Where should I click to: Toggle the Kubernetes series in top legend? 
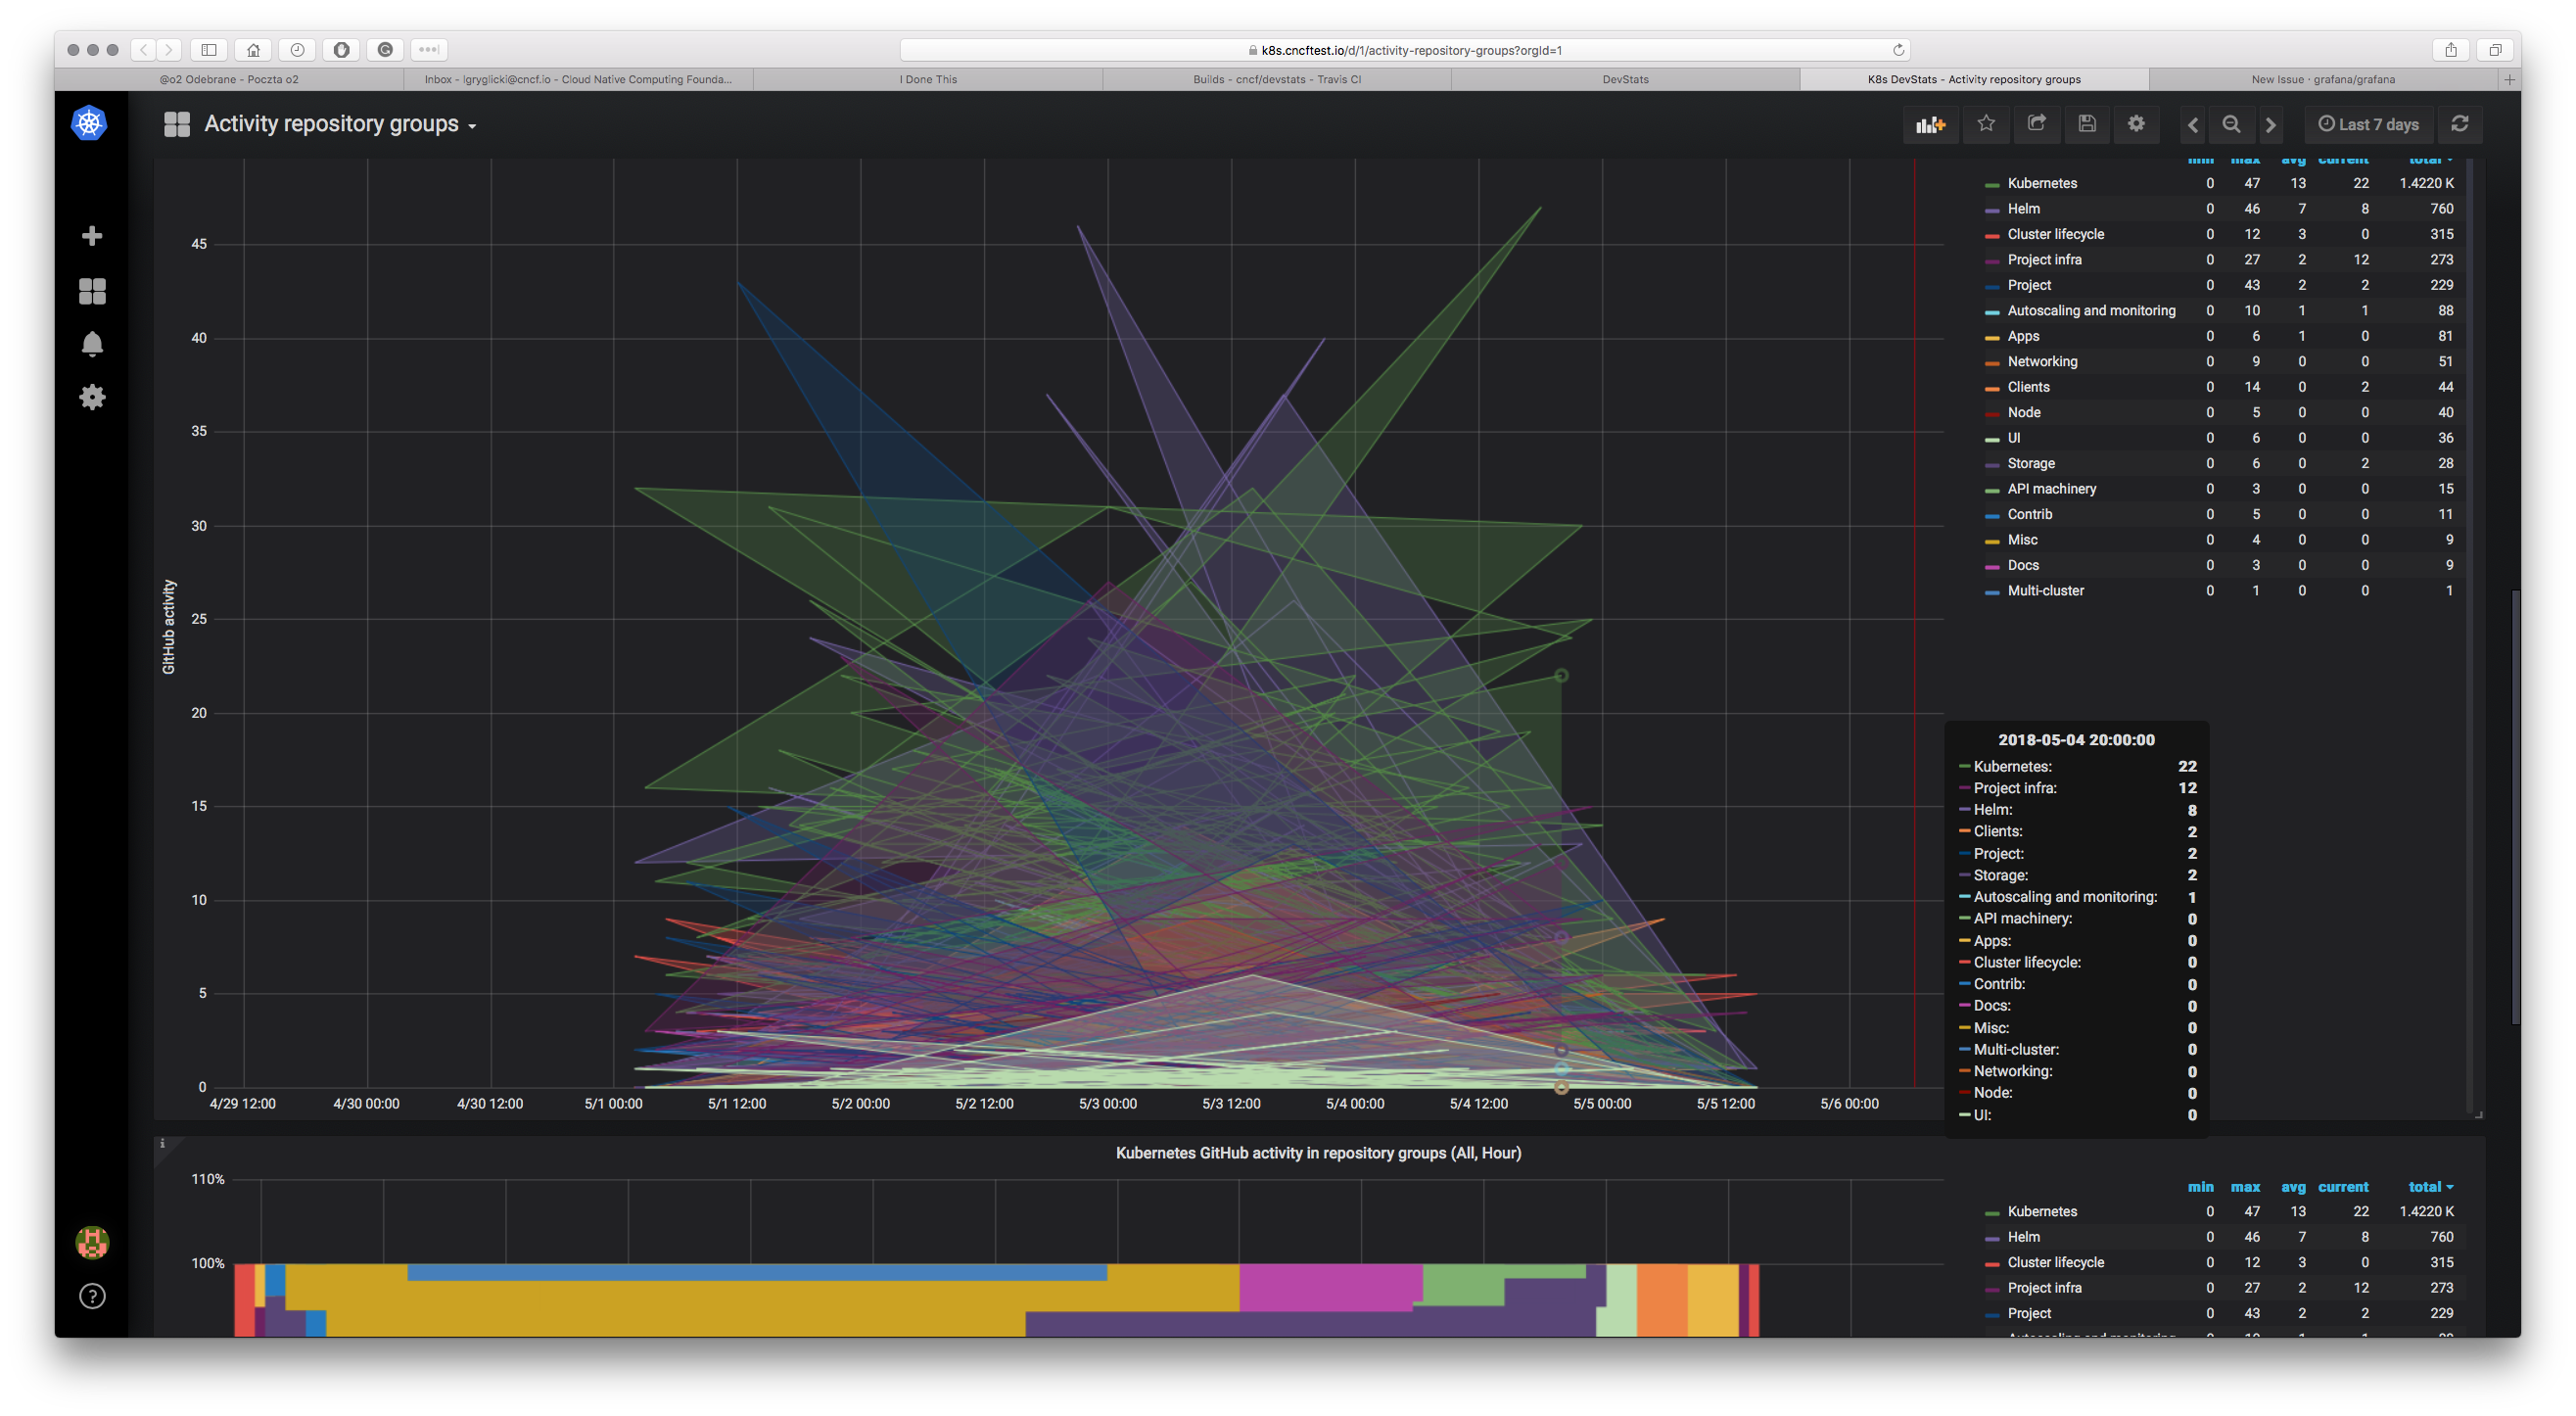(x=2041, y=183)
